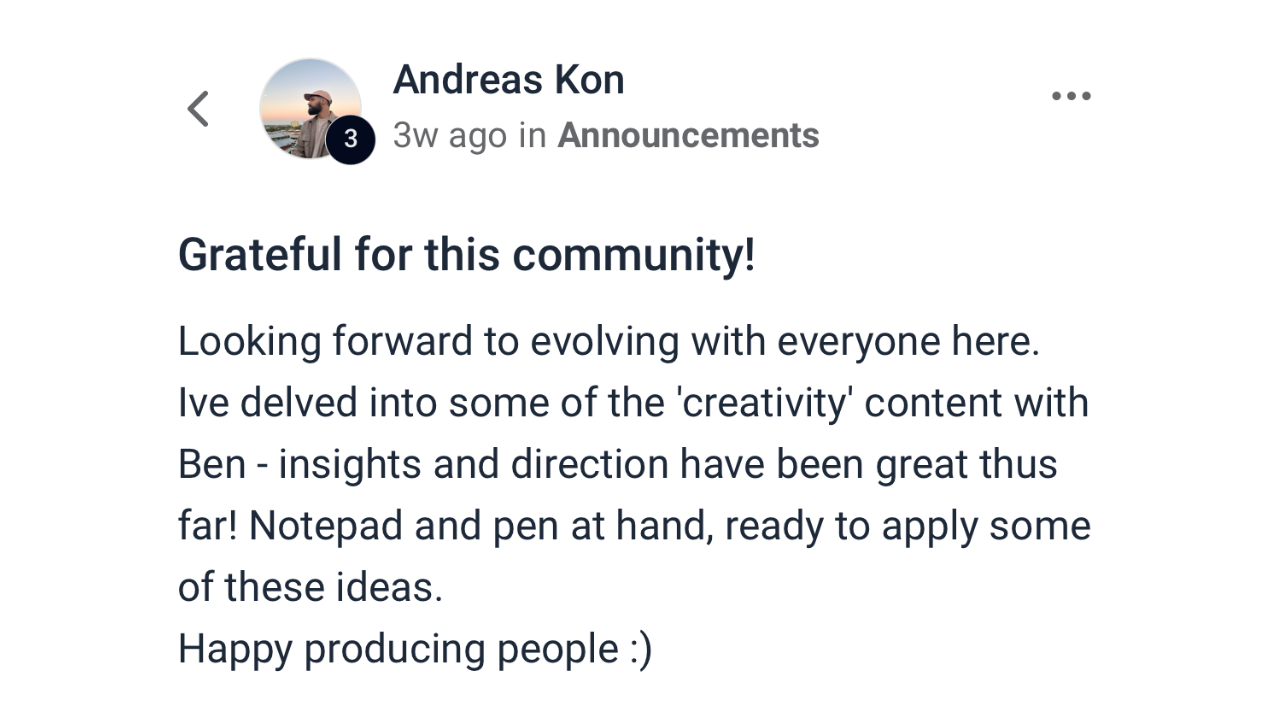The image size is (1280, 720).
Task: Click the name Ben in the post
Action: [212, 465]
